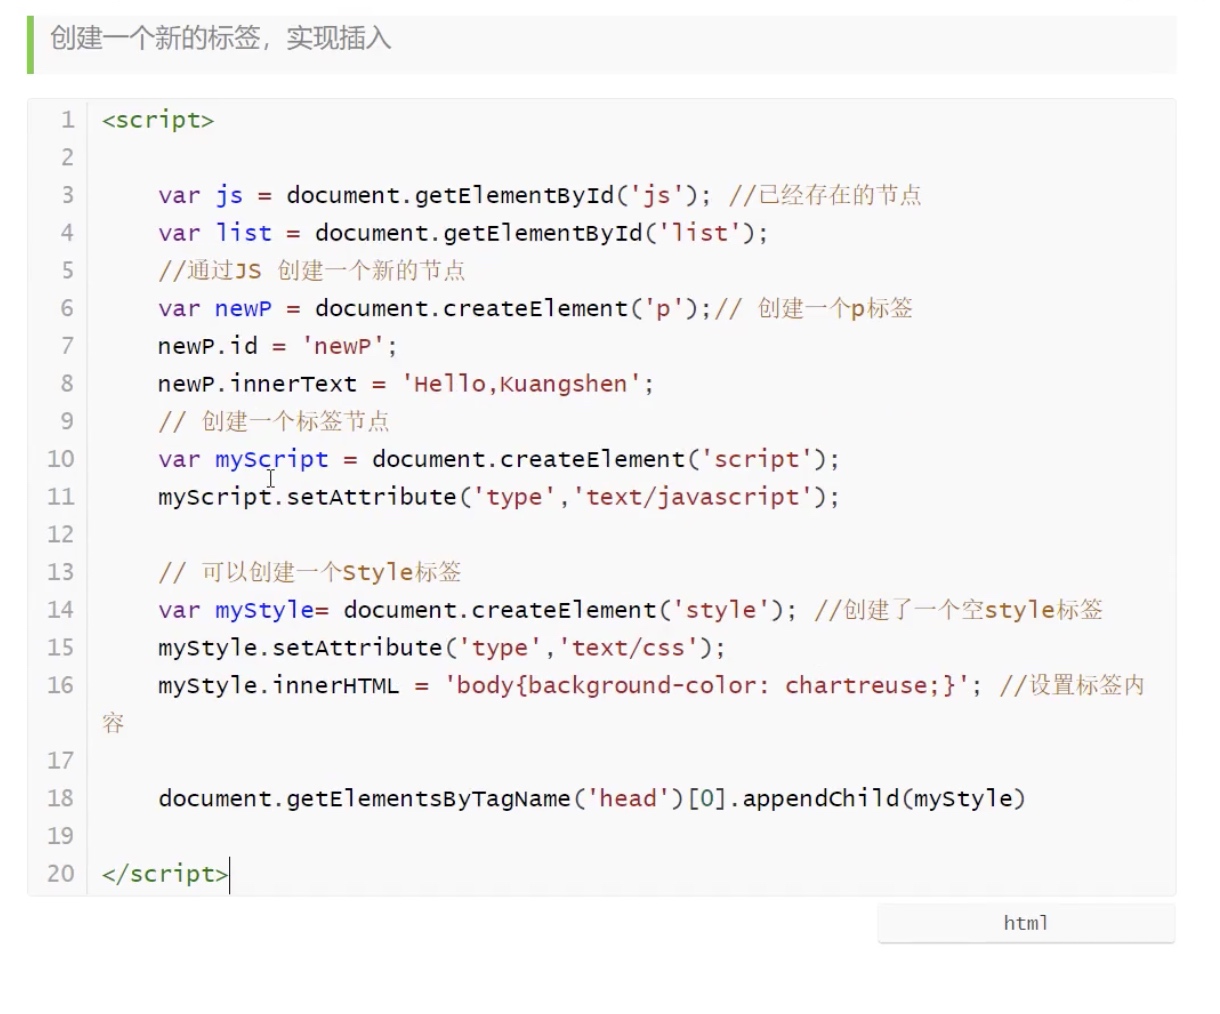This screenshot has height=1014, width=1220.
Task: Click 'var list' declaration on line 4
Action: click(215, 233)
